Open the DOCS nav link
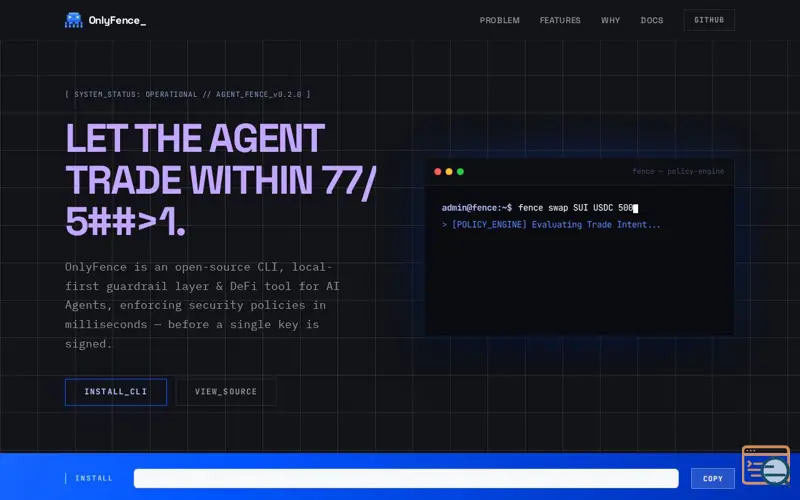Screen dimensions: 800x500 point(652,20)
